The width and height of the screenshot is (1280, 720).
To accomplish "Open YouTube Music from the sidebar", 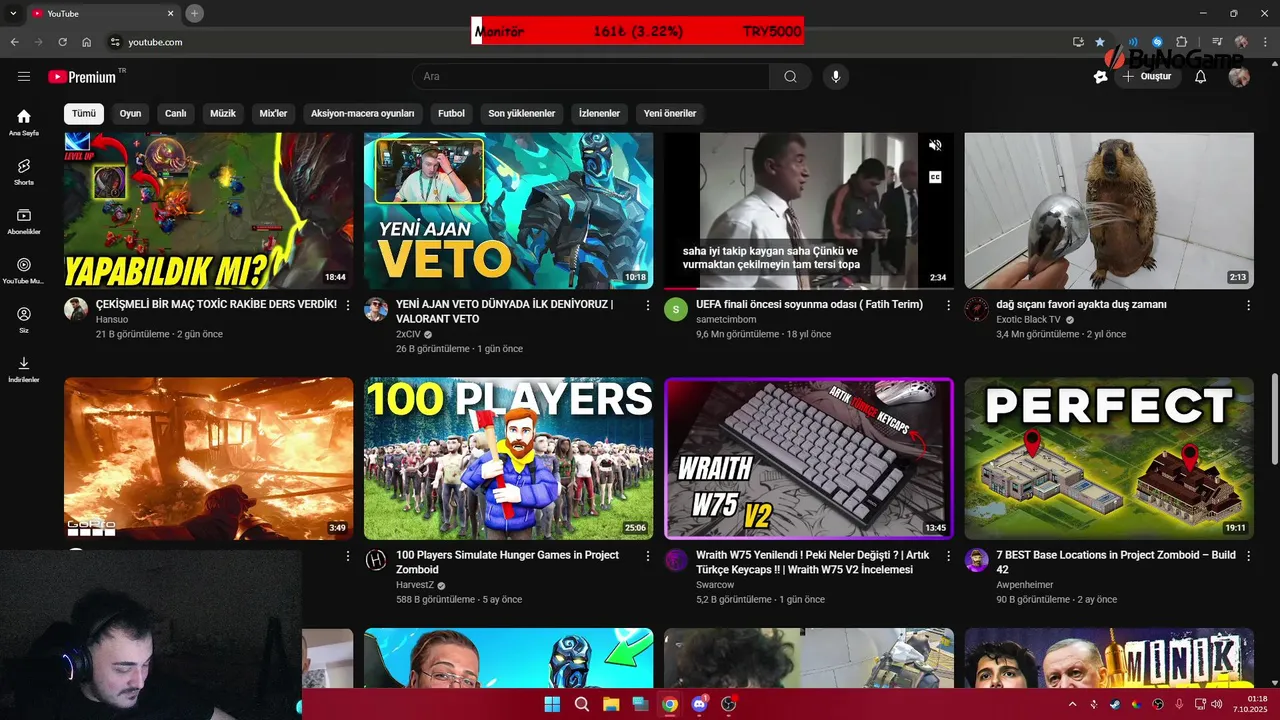I will 24,271.
